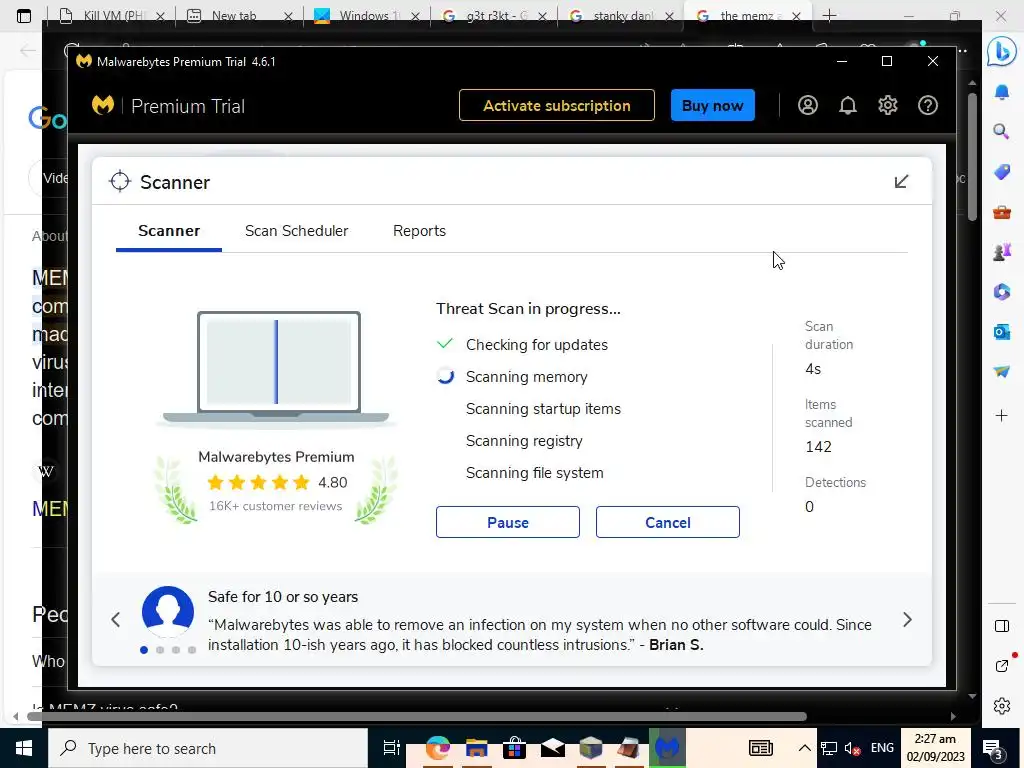Close the 'Windows 1' browser tab
The height and width of the screenshot is (768, 1024).
pos(415,16)
